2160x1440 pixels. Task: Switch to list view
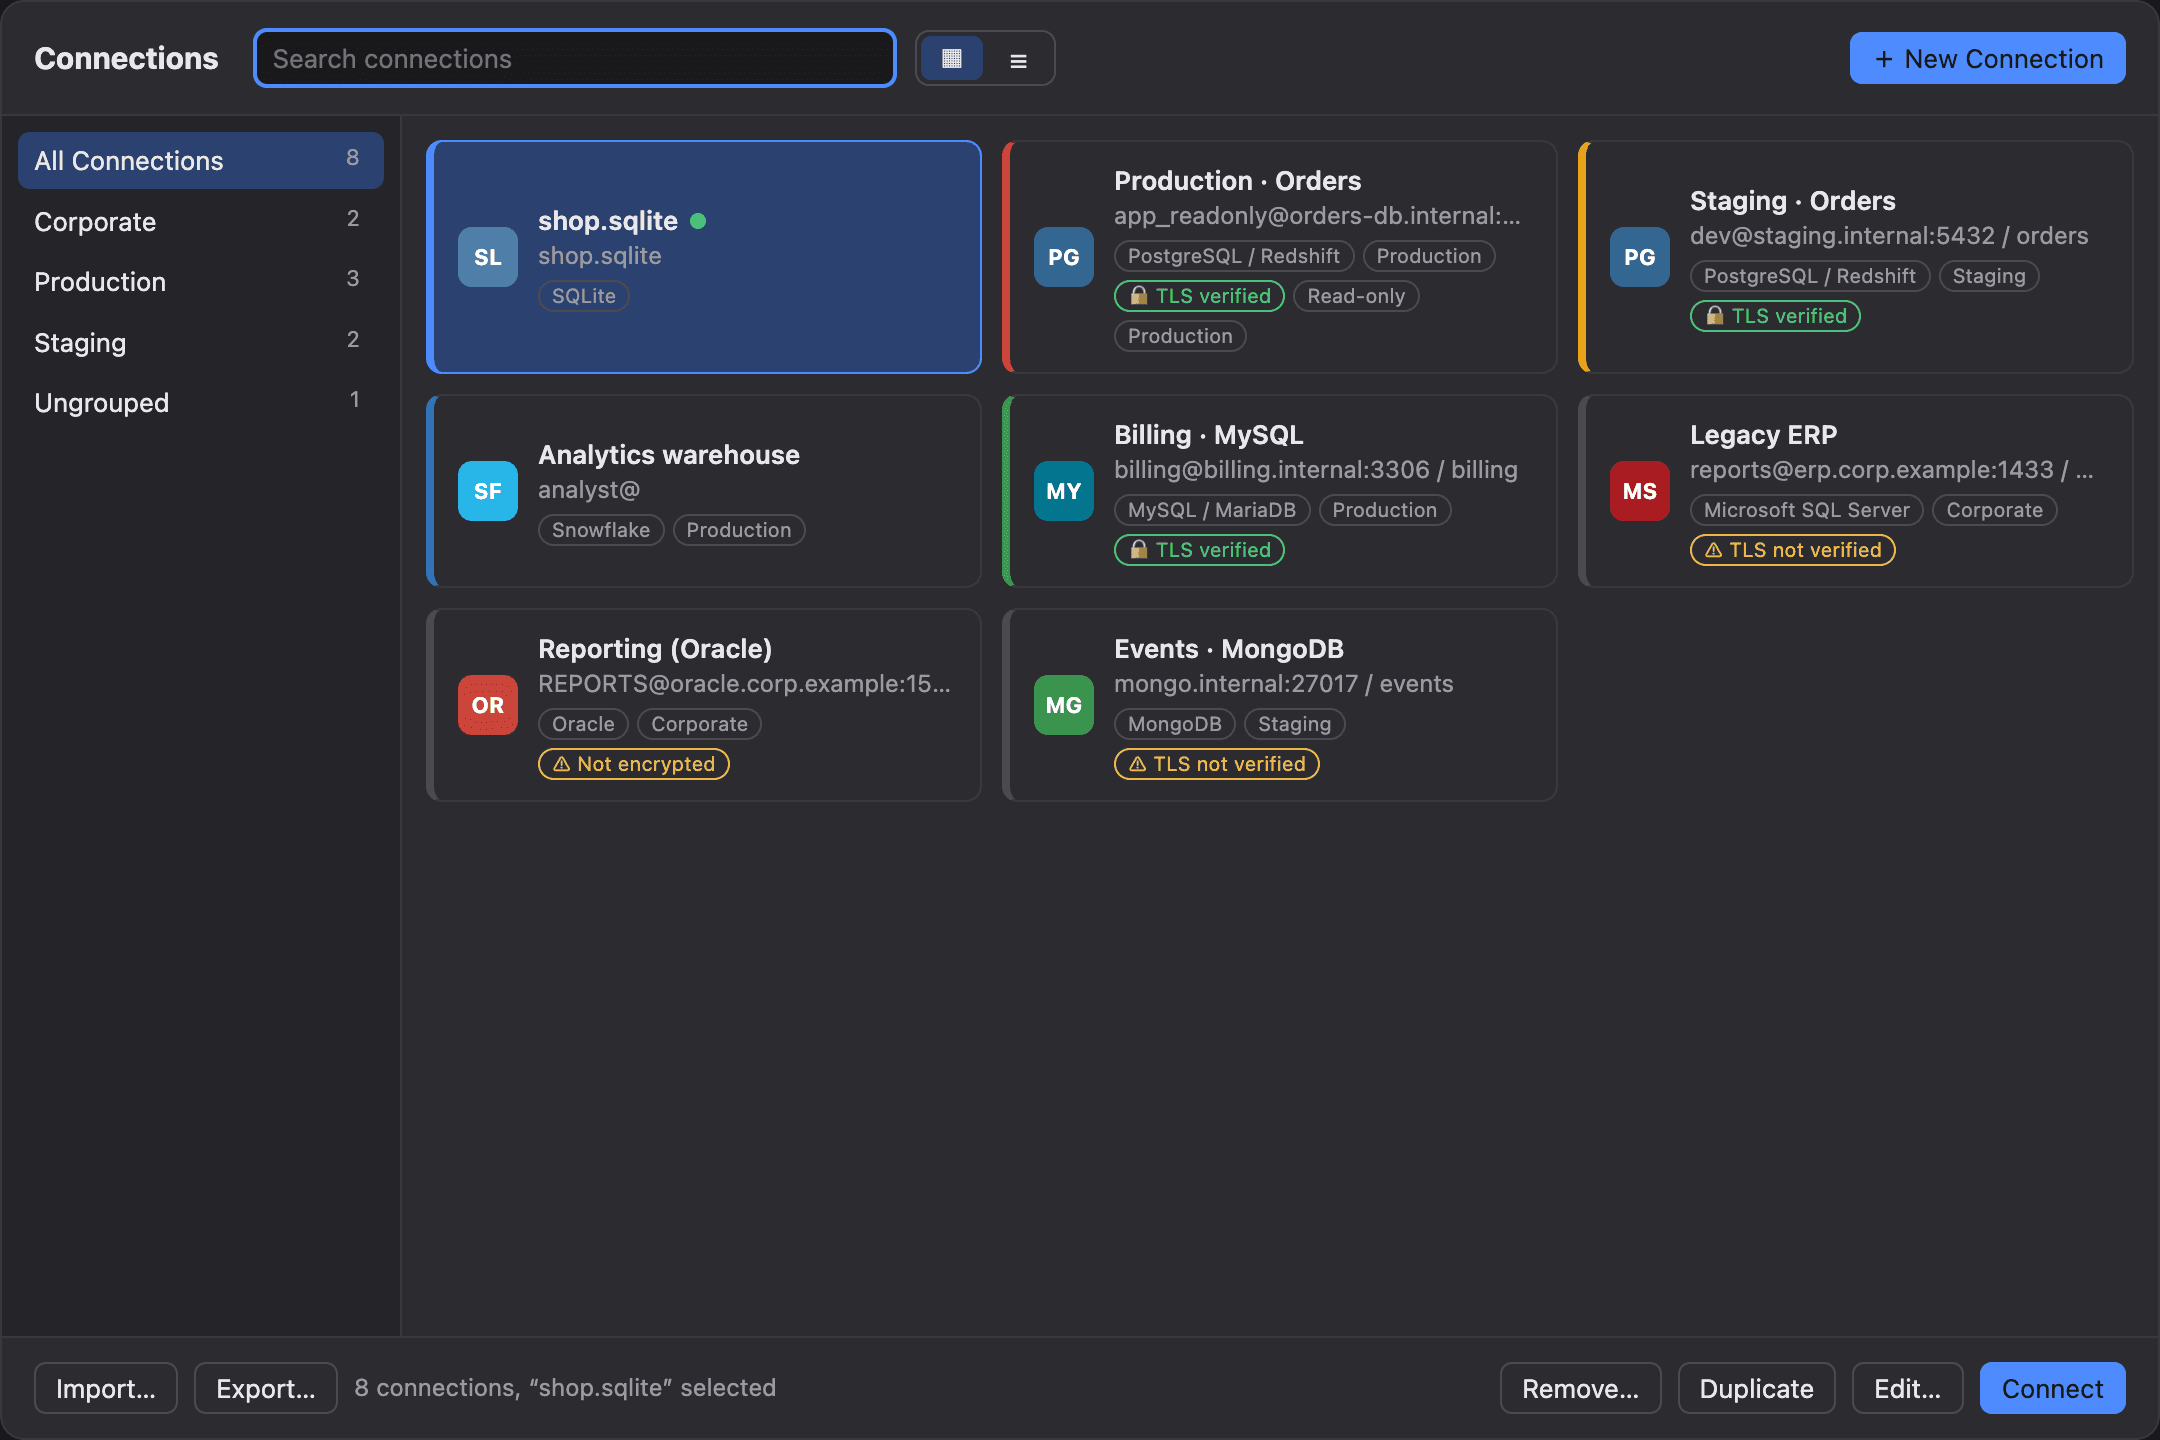coord(1018,59)
